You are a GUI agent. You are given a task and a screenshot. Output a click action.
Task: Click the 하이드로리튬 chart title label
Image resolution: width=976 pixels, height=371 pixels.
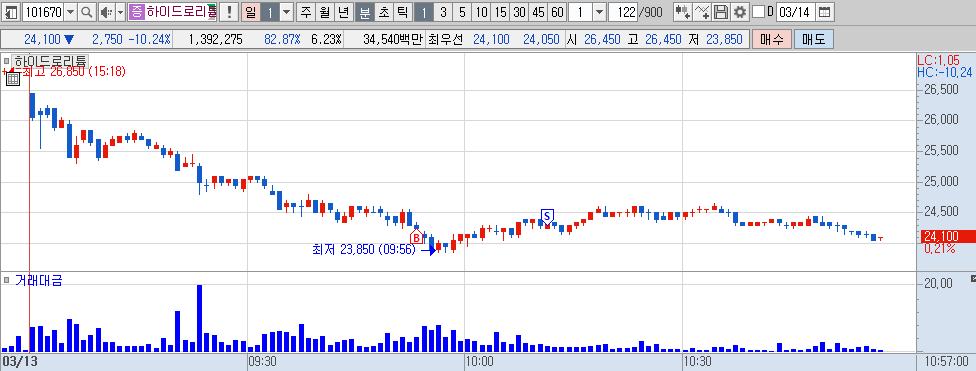point(51,61)
